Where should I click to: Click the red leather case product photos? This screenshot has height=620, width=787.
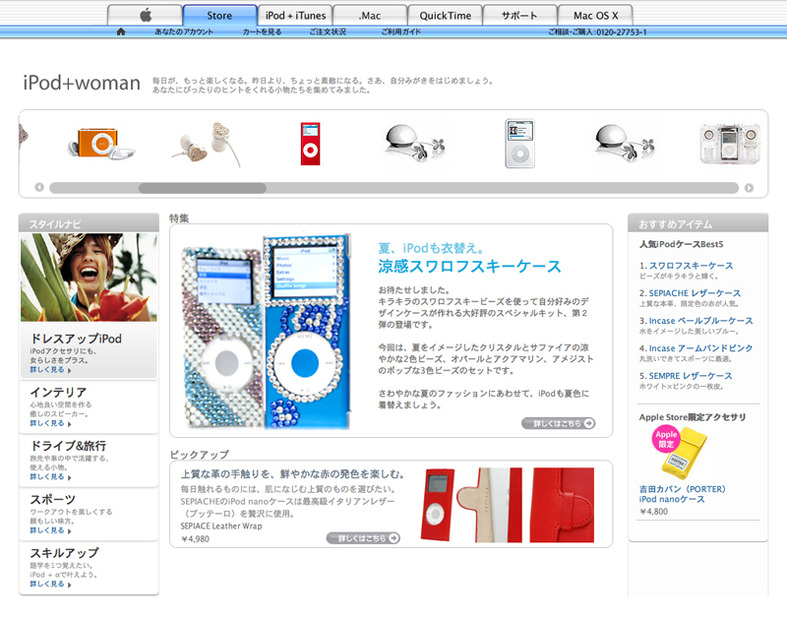click(x=507, y=505)
